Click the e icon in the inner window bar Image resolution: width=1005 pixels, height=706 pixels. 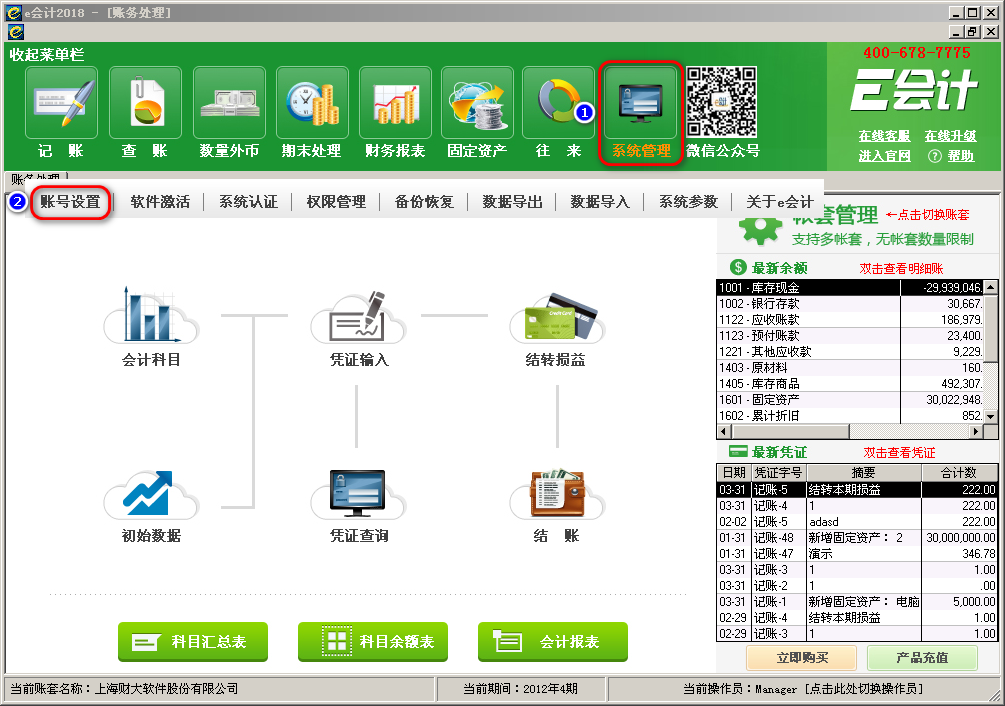[15, 31]
